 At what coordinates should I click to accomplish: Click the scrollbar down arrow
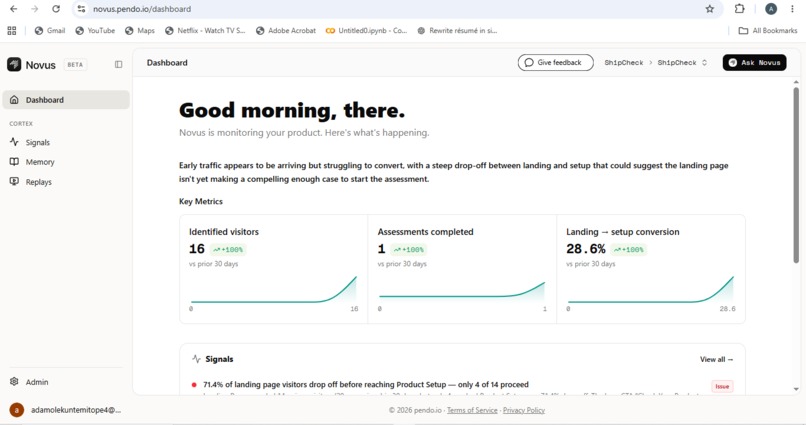(796, 390)
